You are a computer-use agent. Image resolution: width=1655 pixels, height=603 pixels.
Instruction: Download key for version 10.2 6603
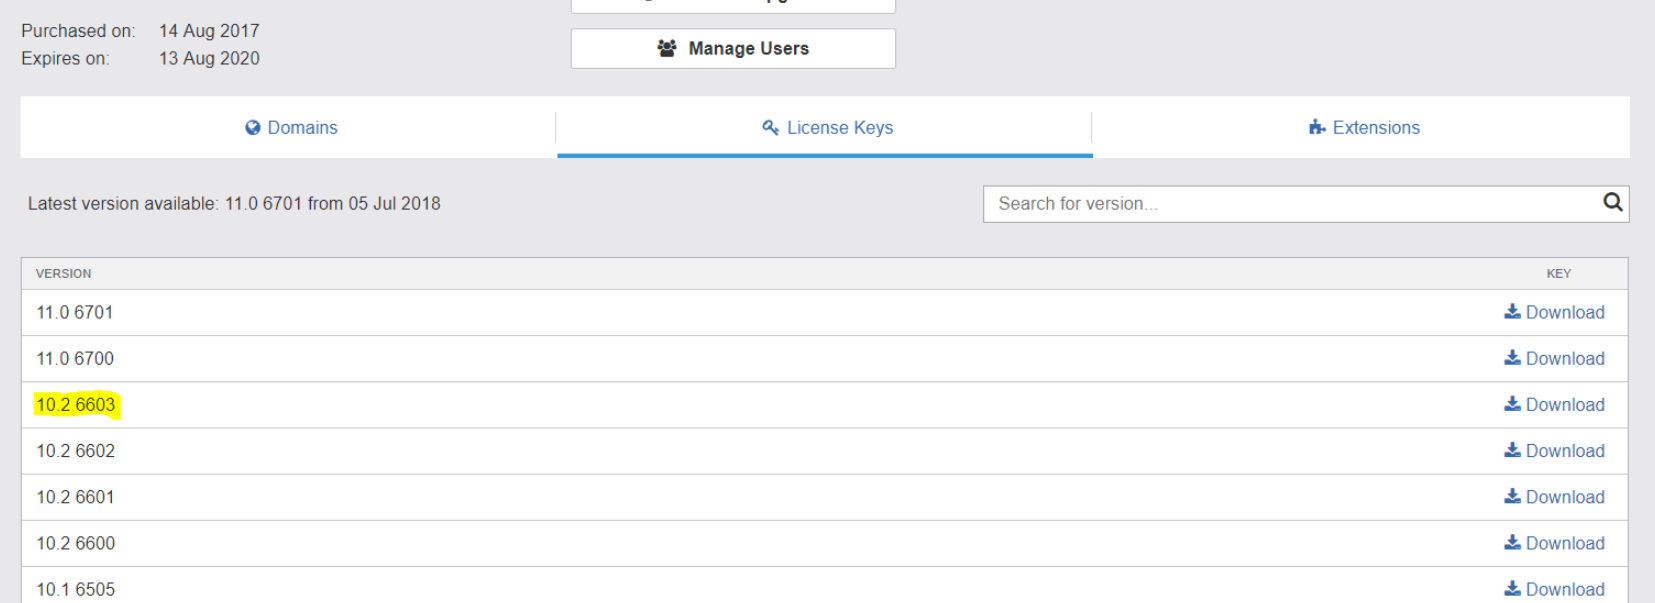1554,404
